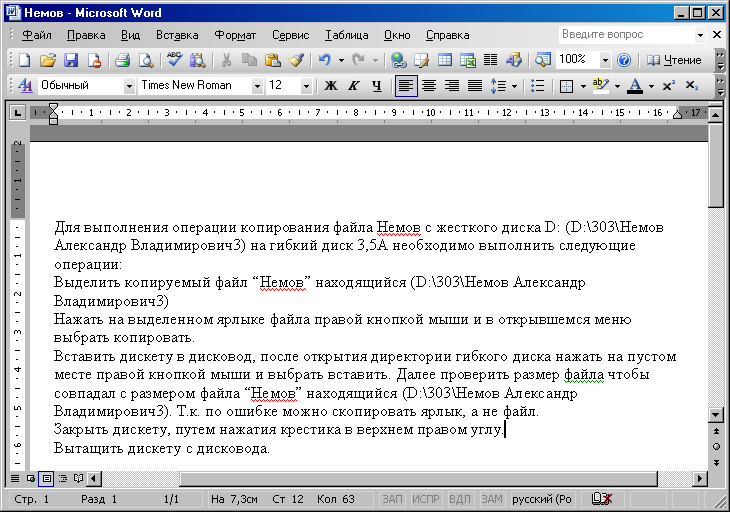Open the Формат menu

click(x=235, y=35)
